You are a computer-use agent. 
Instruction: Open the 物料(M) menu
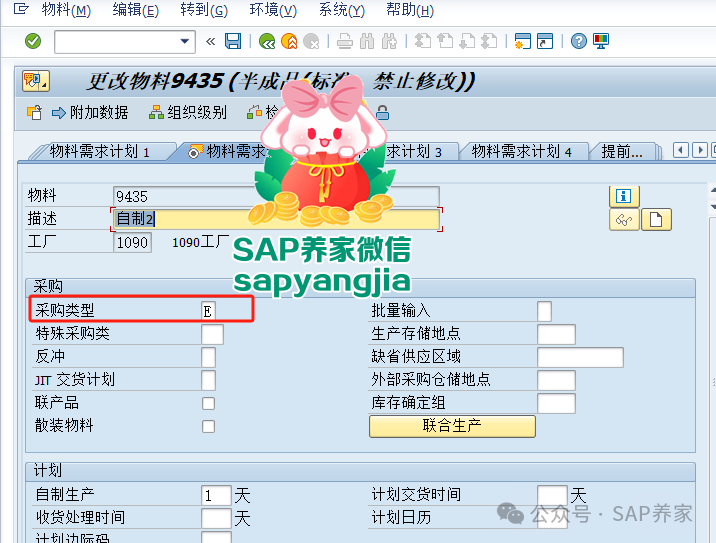point(66,10)
